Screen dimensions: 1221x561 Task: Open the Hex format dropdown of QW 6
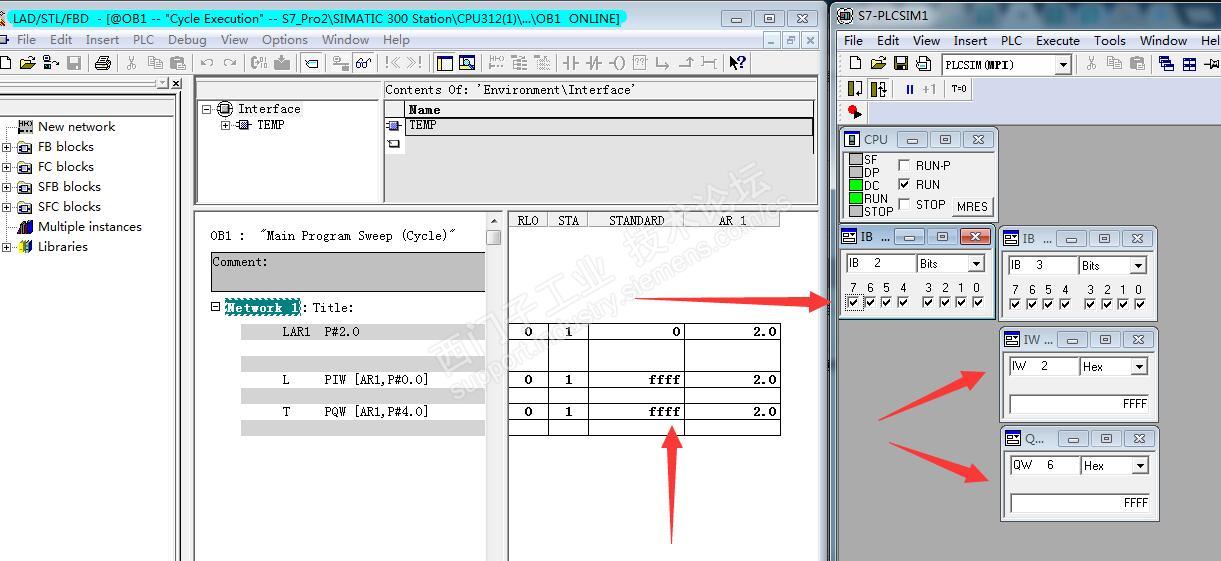click(x=1139, y=466)
